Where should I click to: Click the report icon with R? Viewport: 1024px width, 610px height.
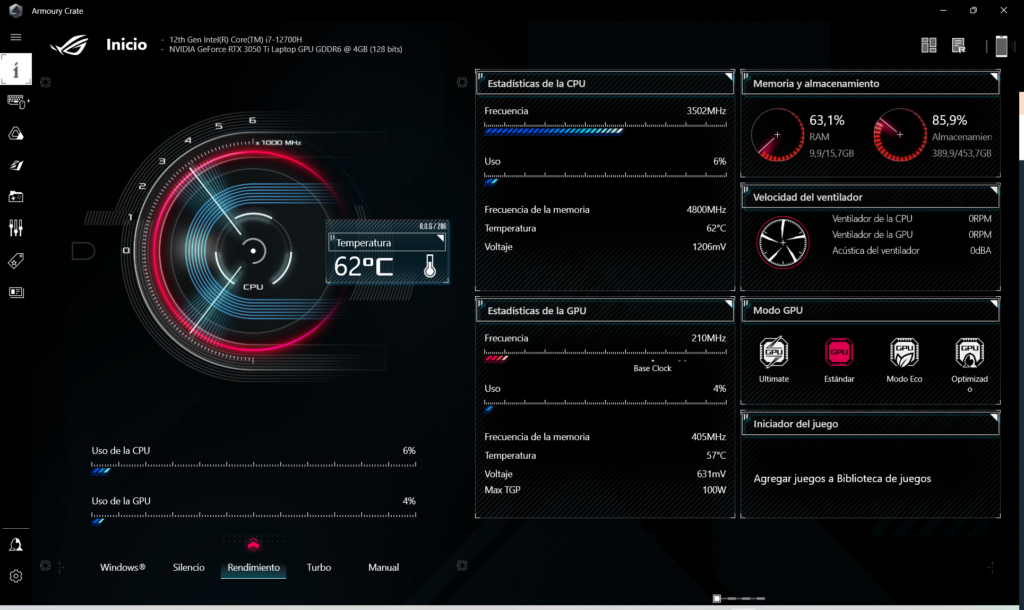coord(959,45)
